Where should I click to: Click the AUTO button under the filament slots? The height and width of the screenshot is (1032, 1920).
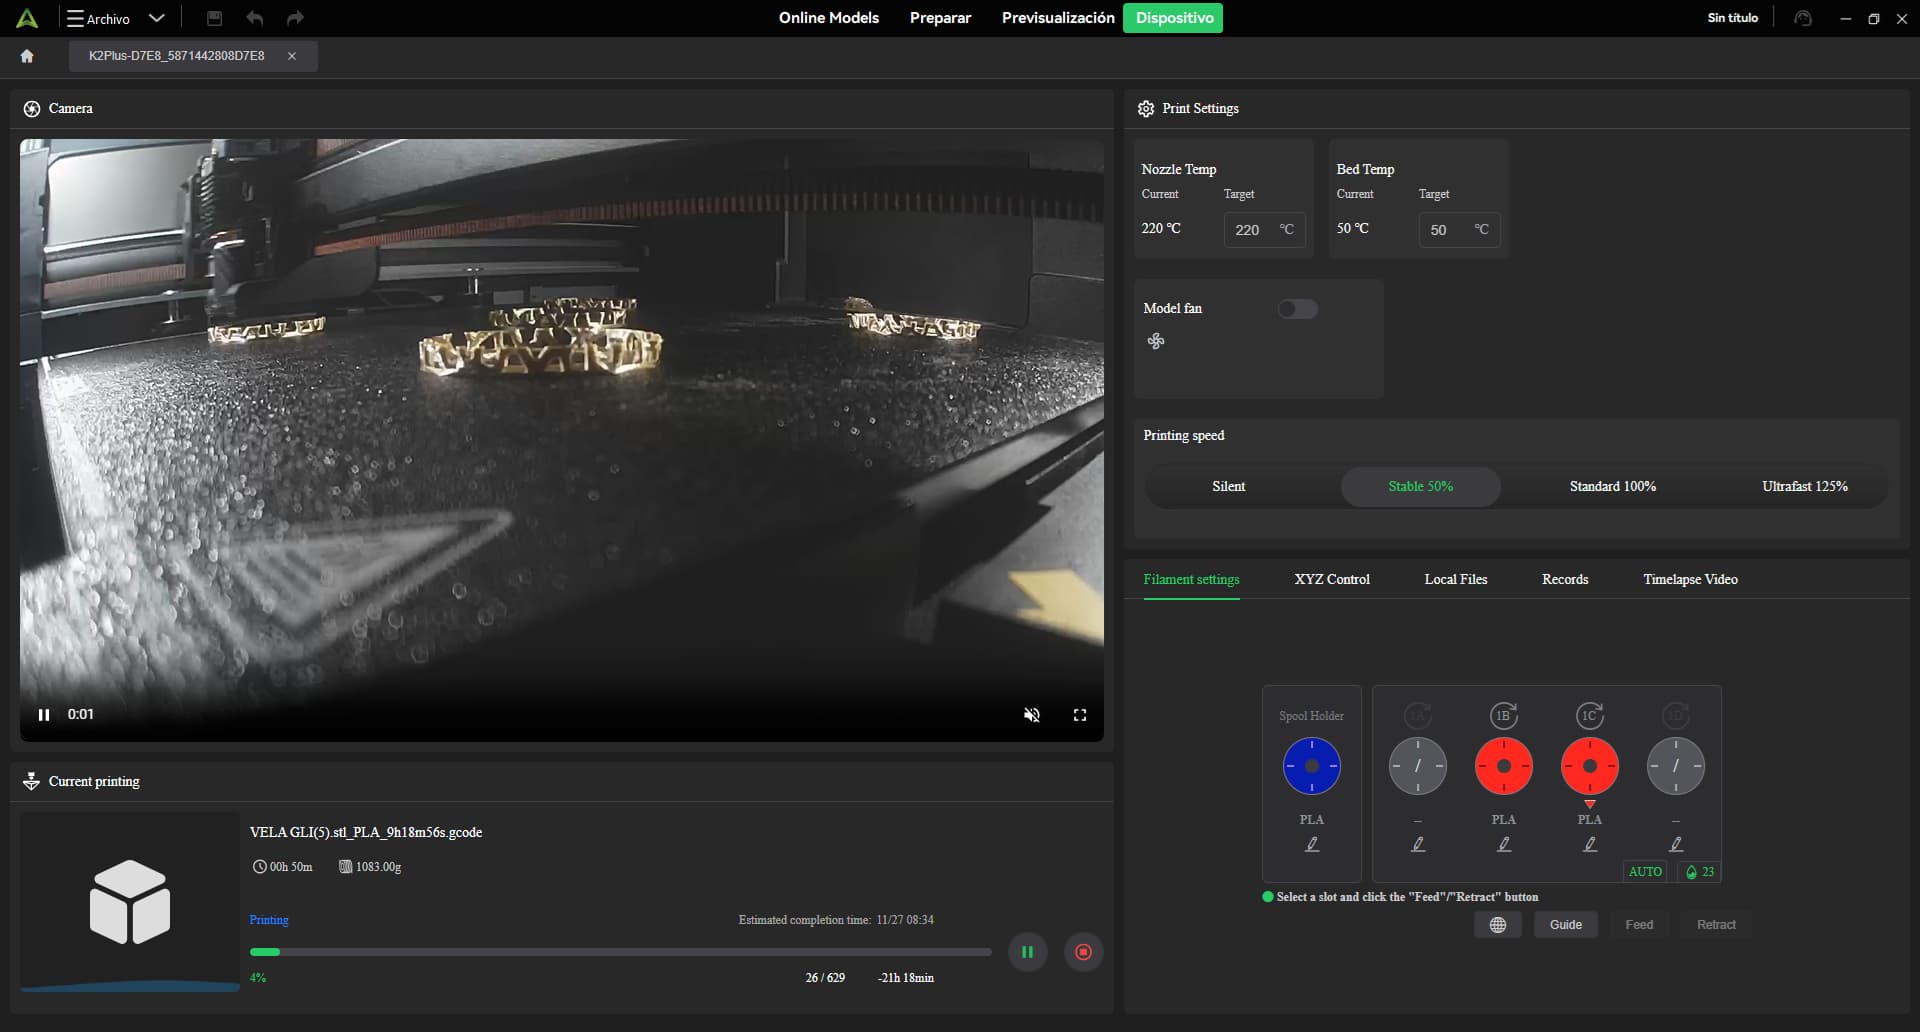(1644, 872)
